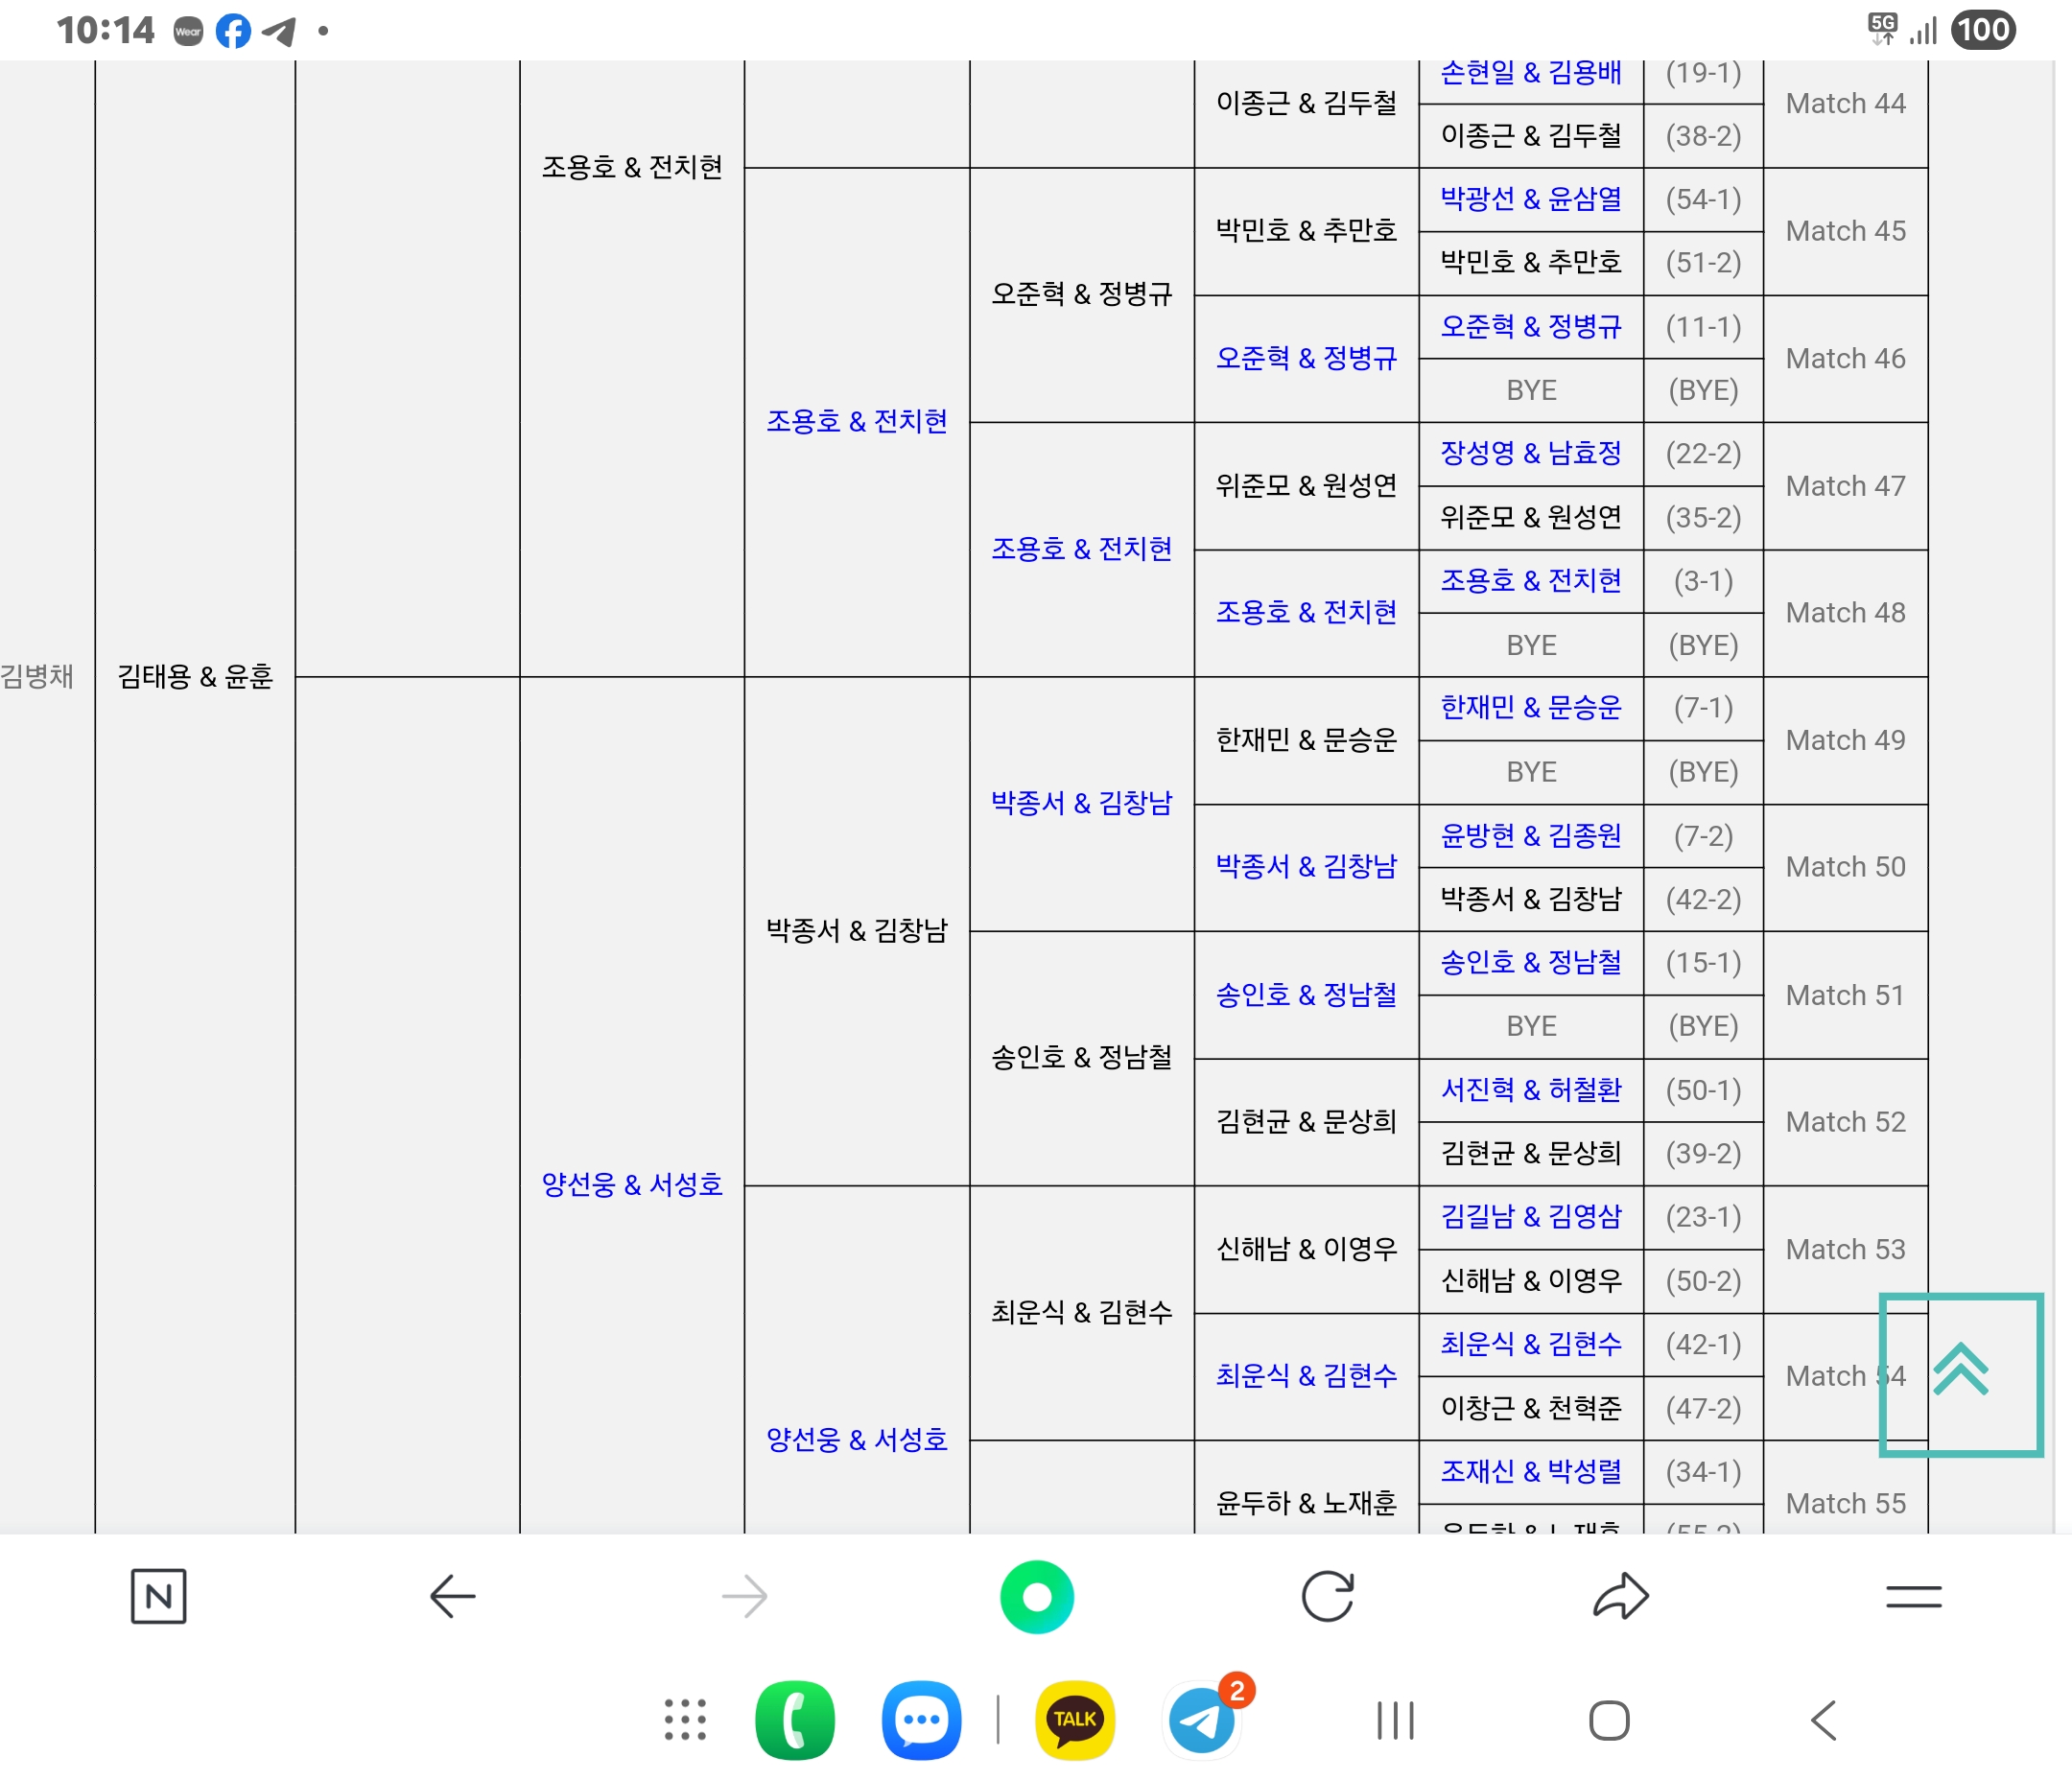Open 한재민 & 문승운 link in Match 49
Image resolution: width=2072 pixels, height=1780 pixels.
click(1530, 707)
